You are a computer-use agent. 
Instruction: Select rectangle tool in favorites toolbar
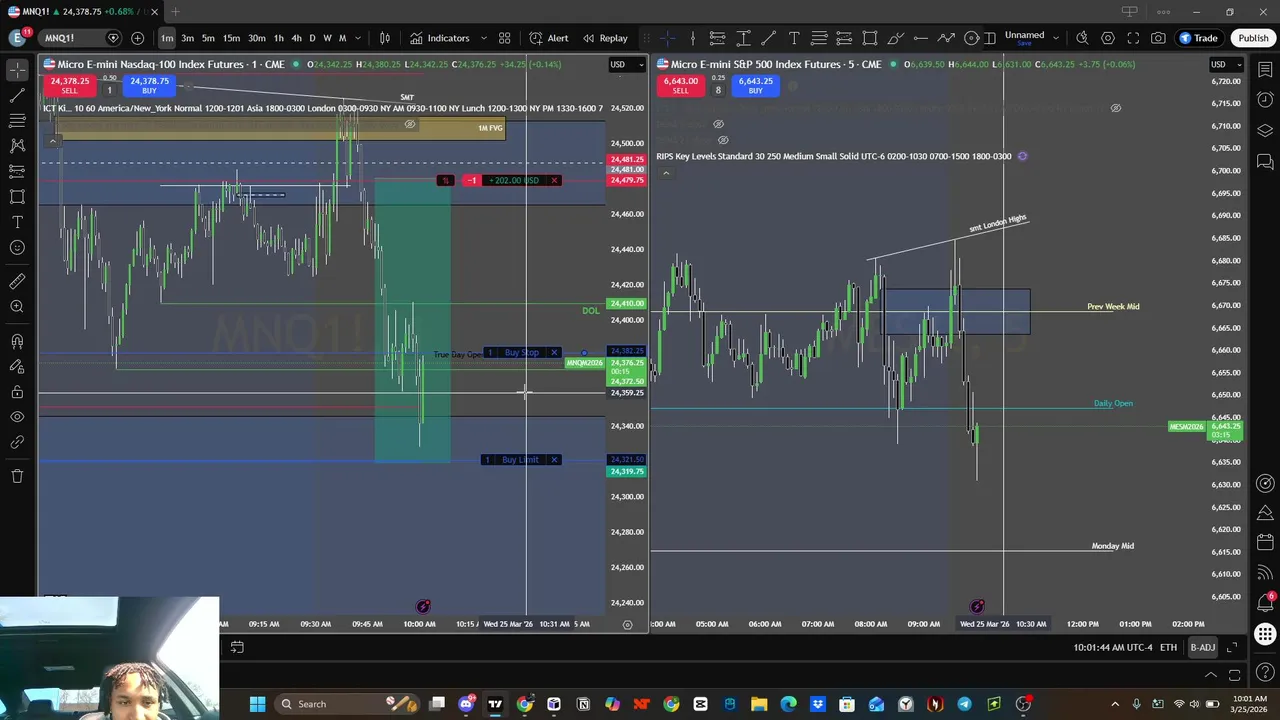[x=870, y=38]
